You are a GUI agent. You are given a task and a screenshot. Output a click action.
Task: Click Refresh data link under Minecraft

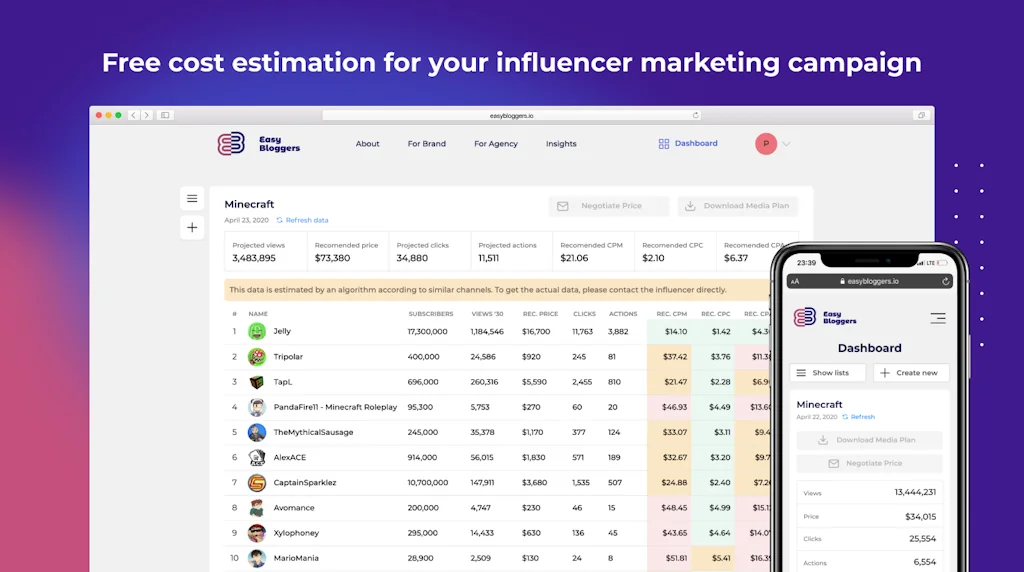(x=302, y=220)
